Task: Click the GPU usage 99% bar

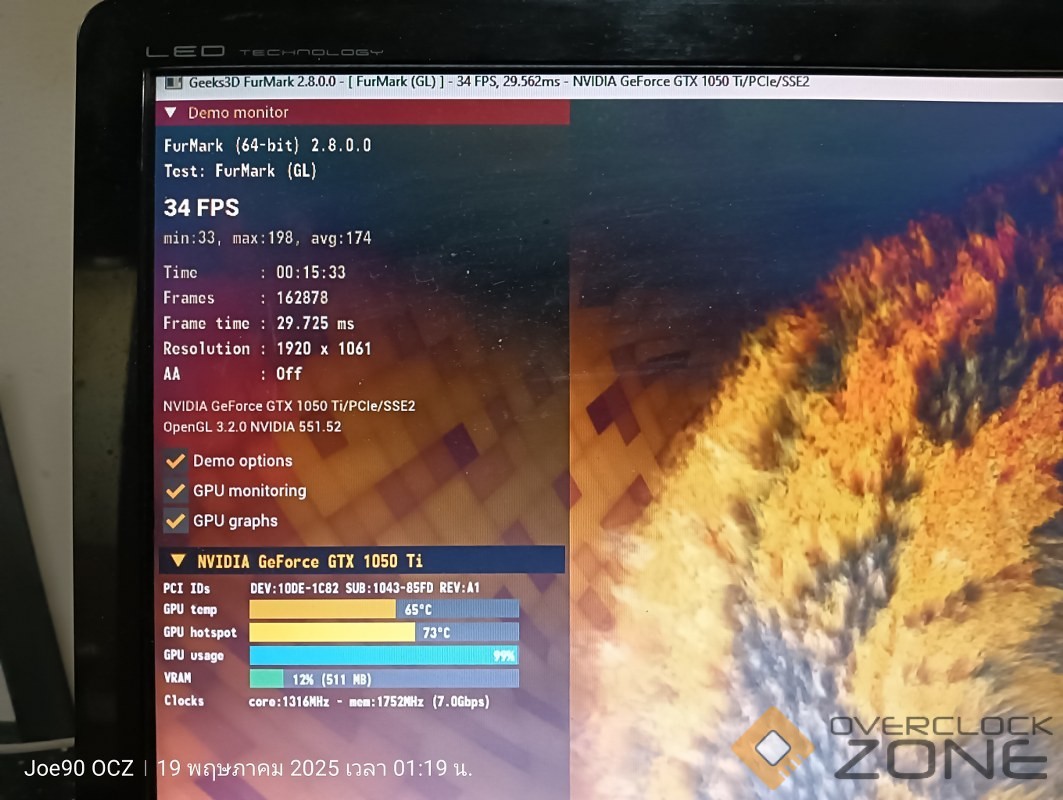Action: tap(384, 655)
